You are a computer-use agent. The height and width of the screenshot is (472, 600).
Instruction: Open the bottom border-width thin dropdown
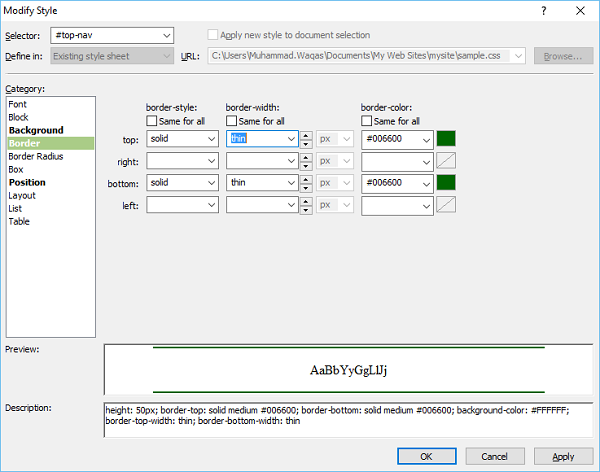(x=290, y=183)
